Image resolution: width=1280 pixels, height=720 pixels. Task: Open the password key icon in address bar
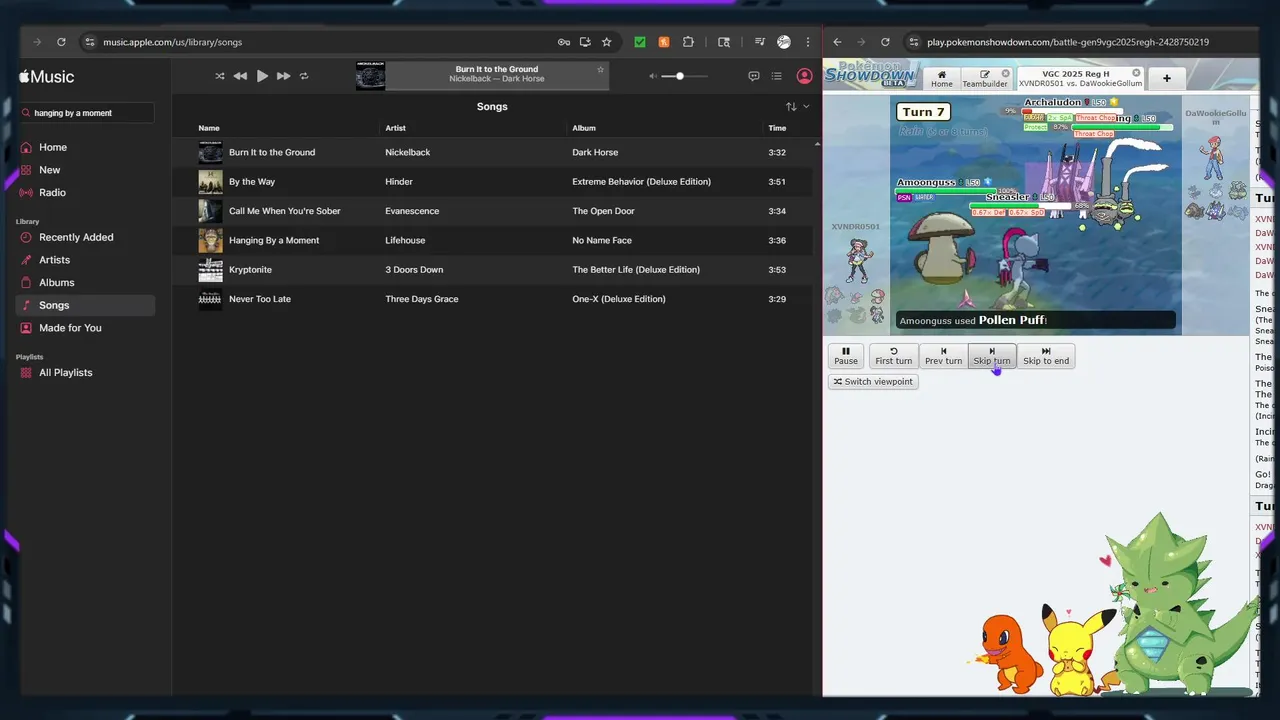click(564, 42)
